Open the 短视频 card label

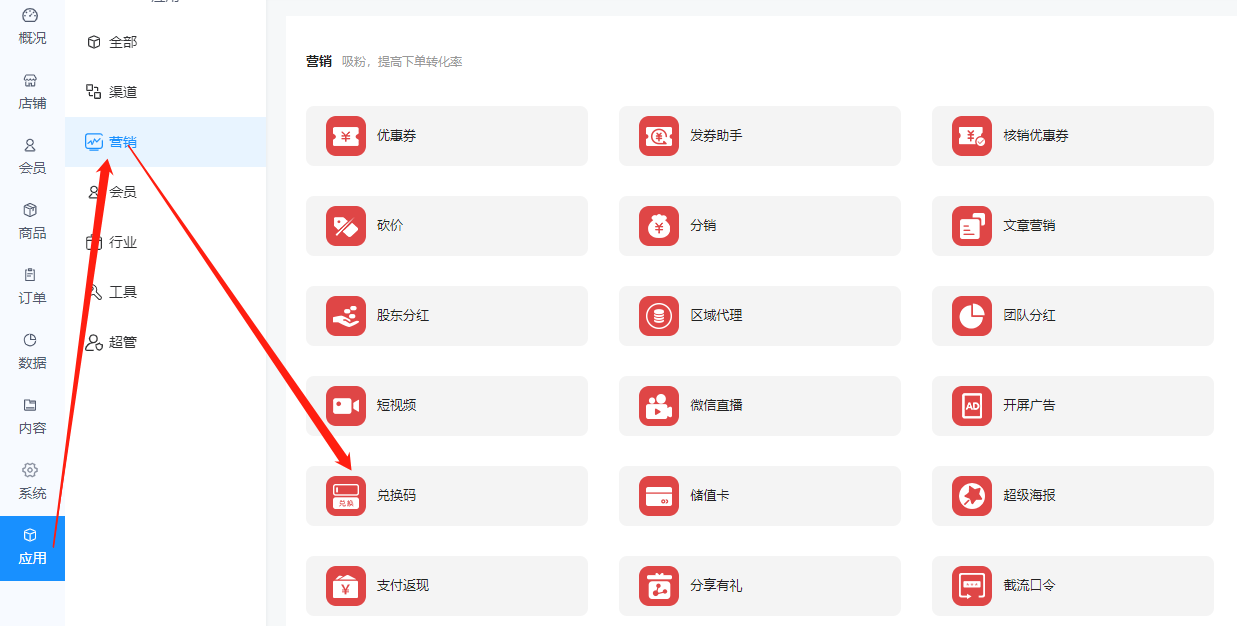click(x=396, y=406)
